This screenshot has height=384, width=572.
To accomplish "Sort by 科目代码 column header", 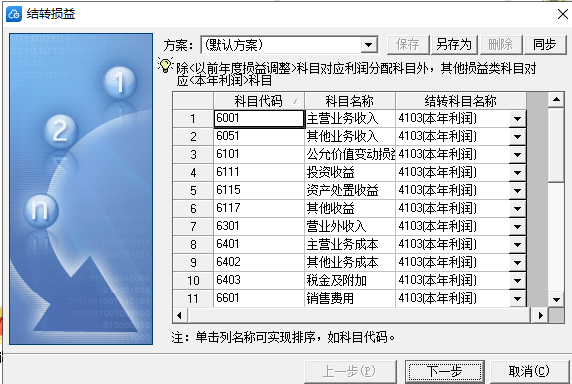I will (259, 101).
